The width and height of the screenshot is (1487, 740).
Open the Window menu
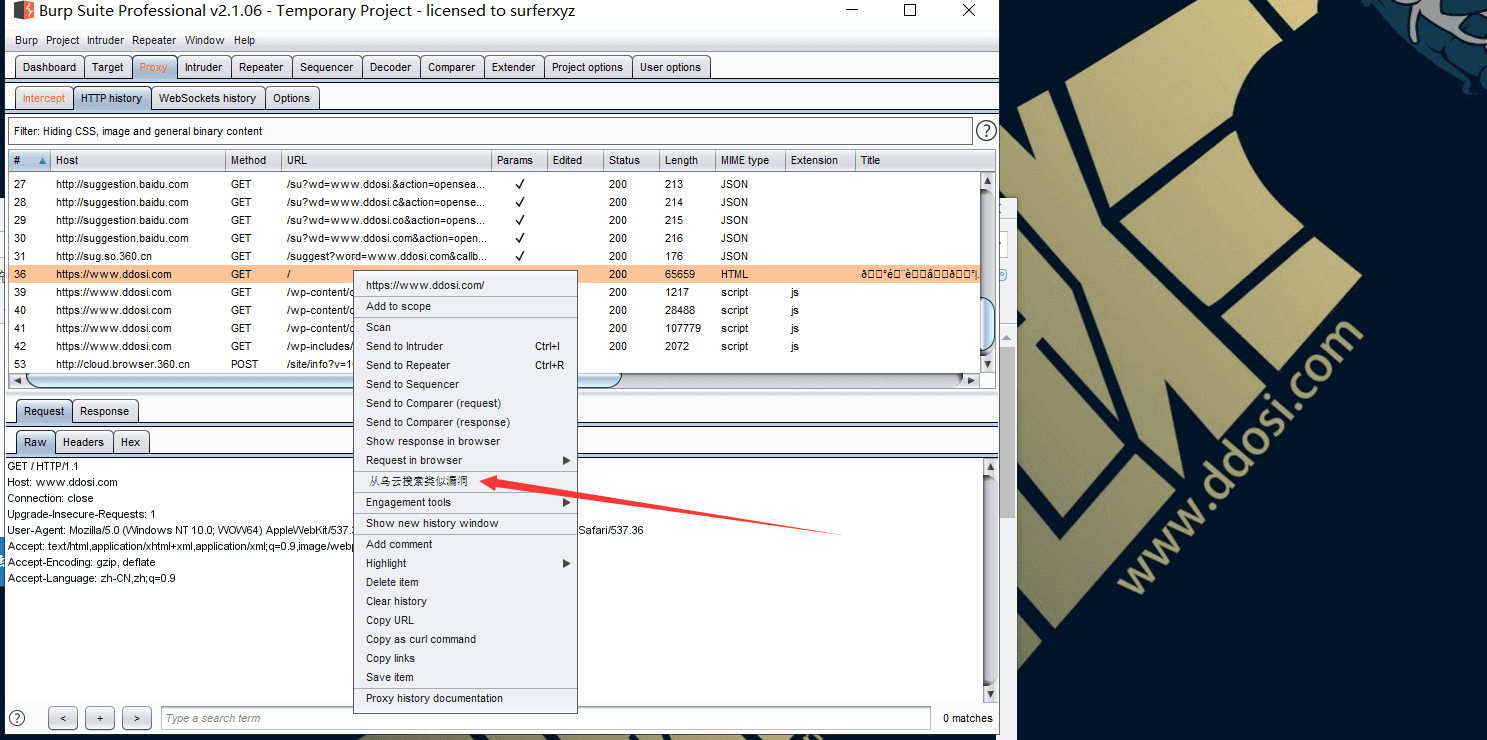pos(204,40)
